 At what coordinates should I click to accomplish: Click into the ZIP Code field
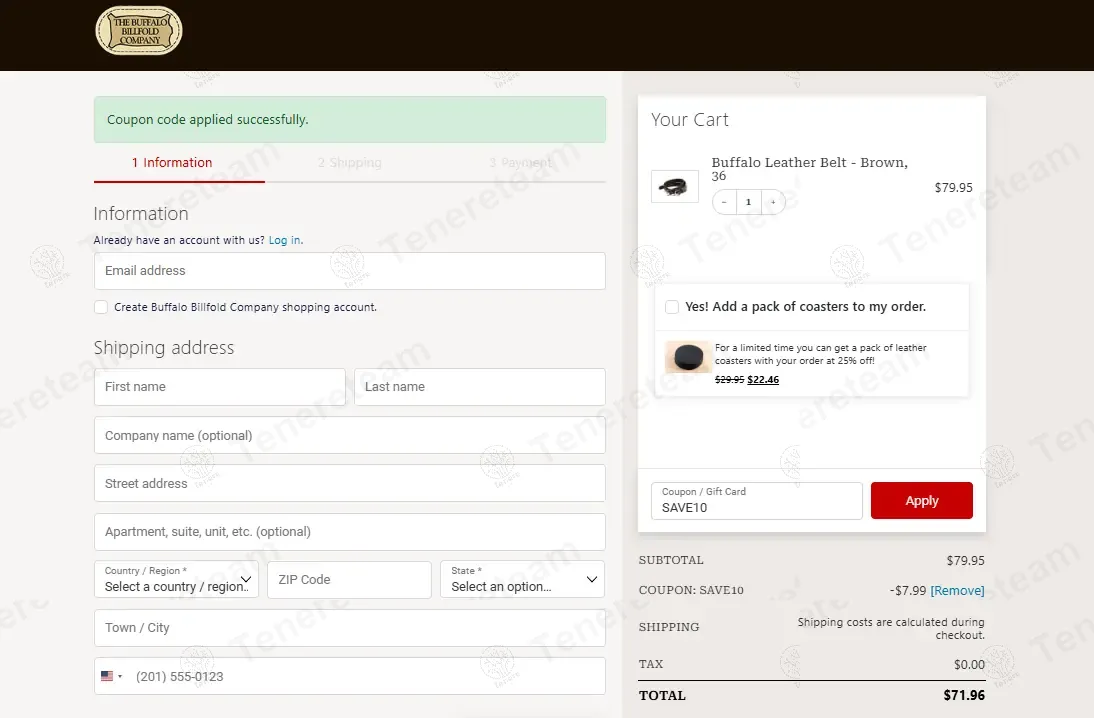click(x=350, y=579)
